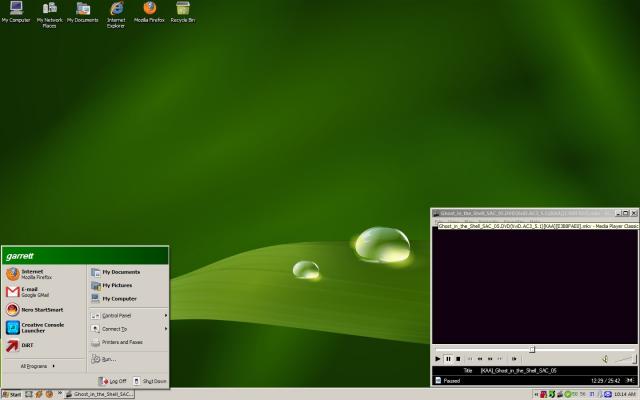640x400 pixels.
Task: Select Internet Mozilla Firefox in Start menu
Action: pos(44,274)
